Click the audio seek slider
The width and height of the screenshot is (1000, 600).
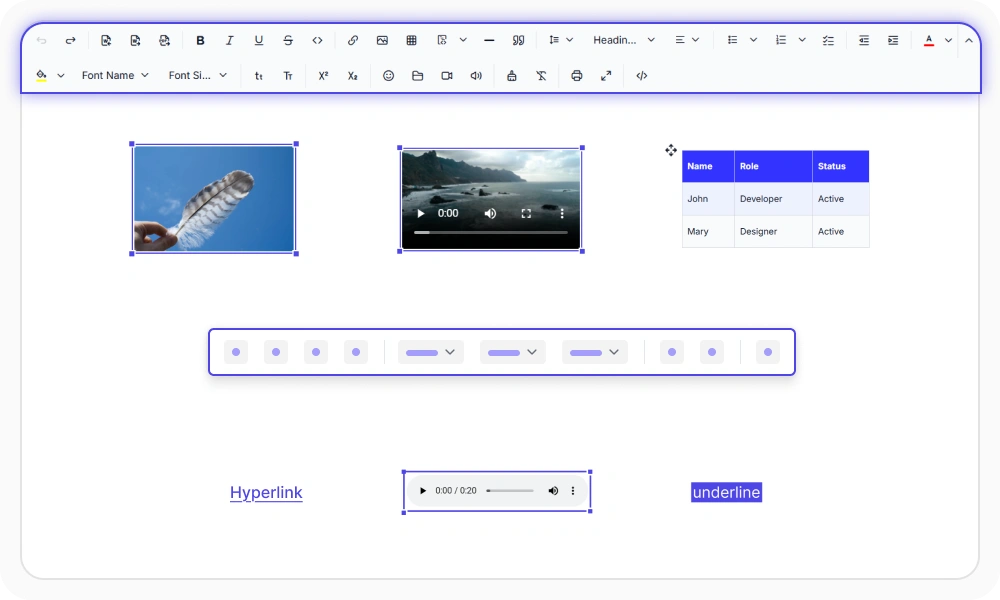[x=510, y=490]
